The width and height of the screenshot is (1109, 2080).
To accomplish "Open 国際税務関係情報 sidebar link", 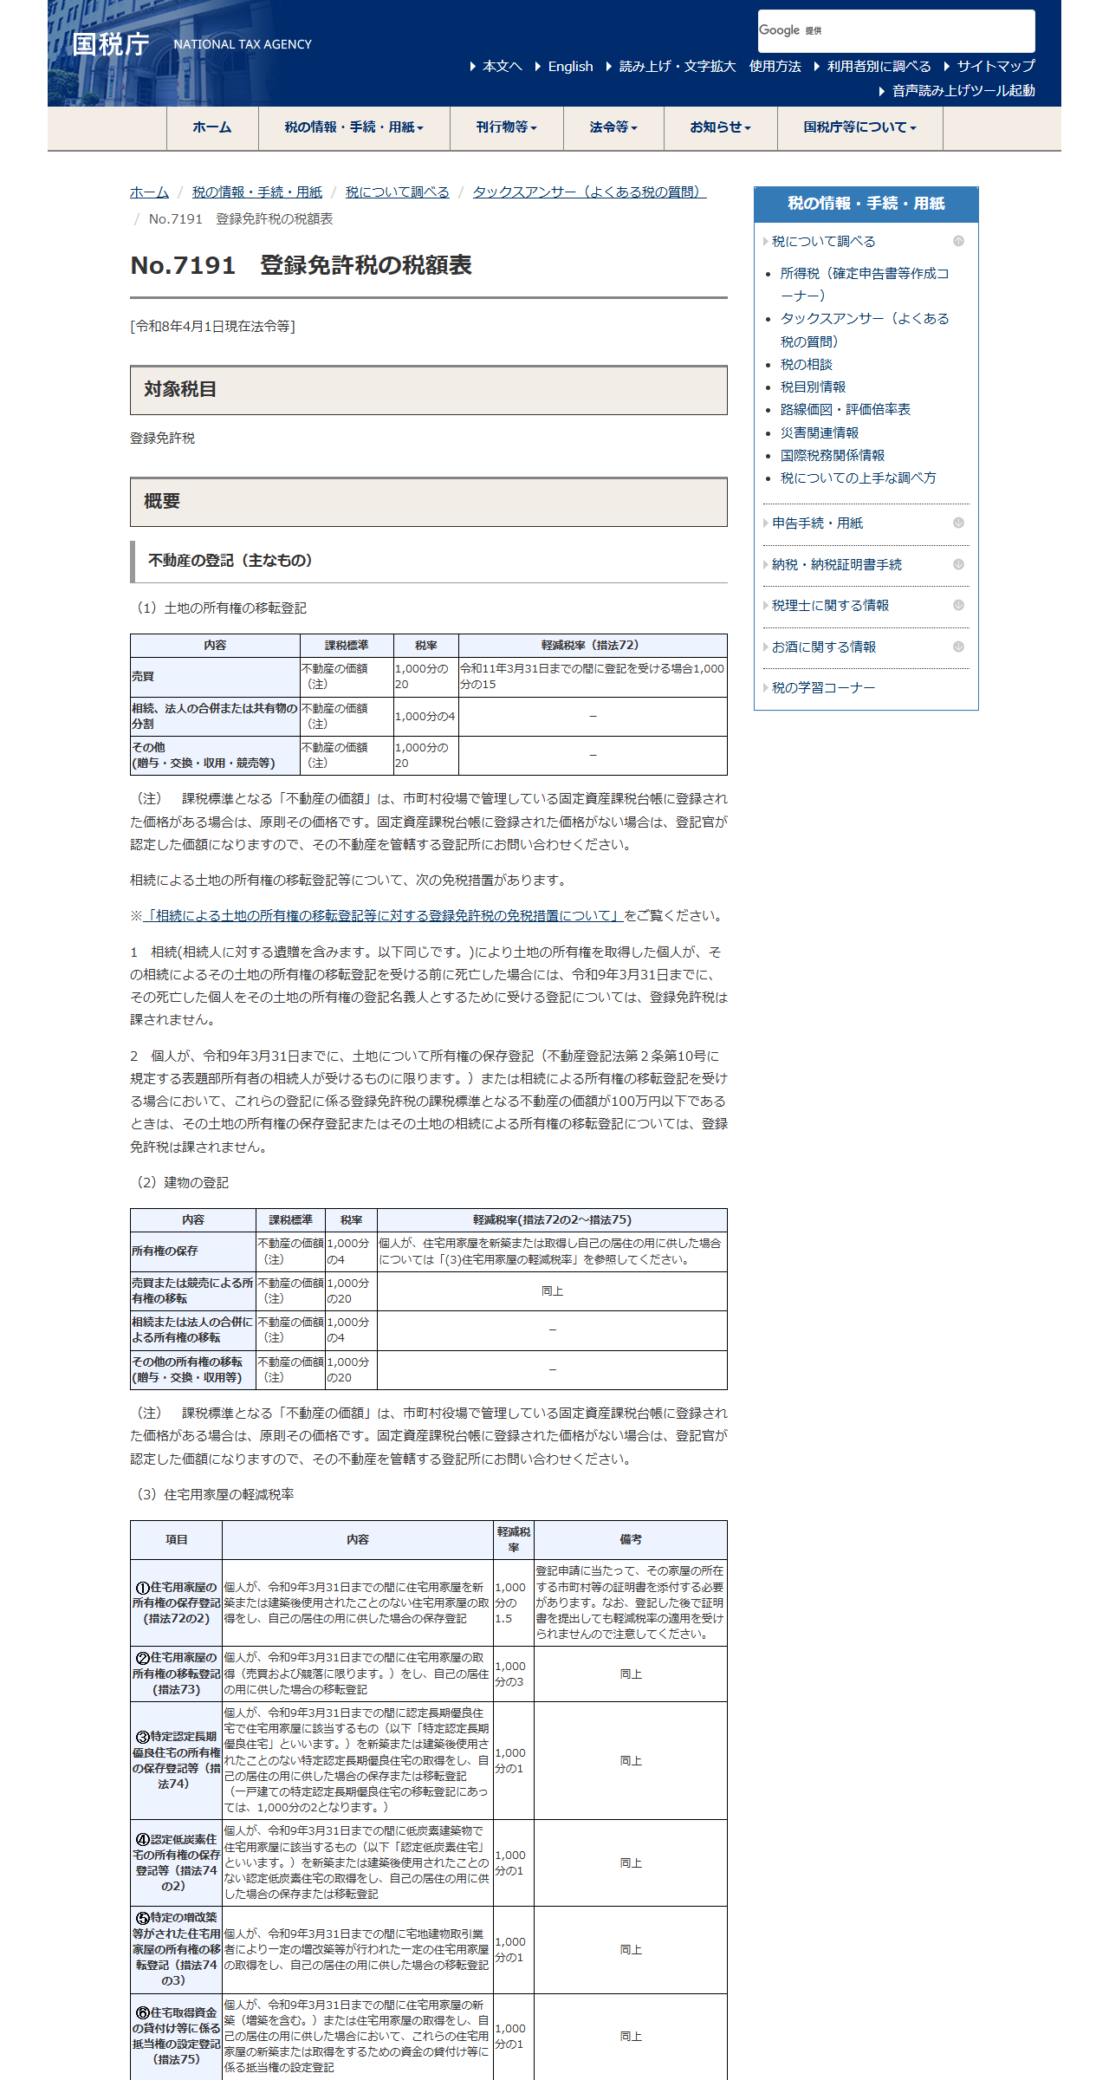I will coord(832,455).
